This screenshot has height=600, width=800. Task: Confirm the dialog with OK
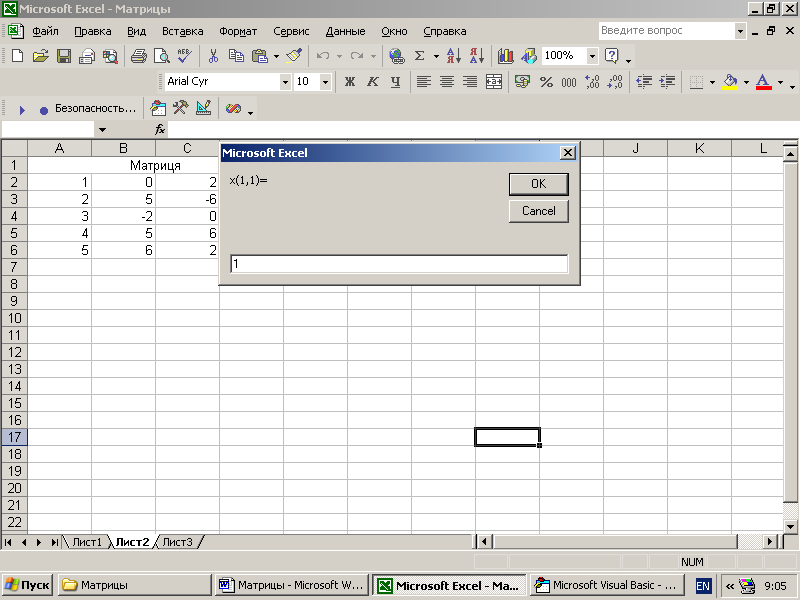click(539, 184)
